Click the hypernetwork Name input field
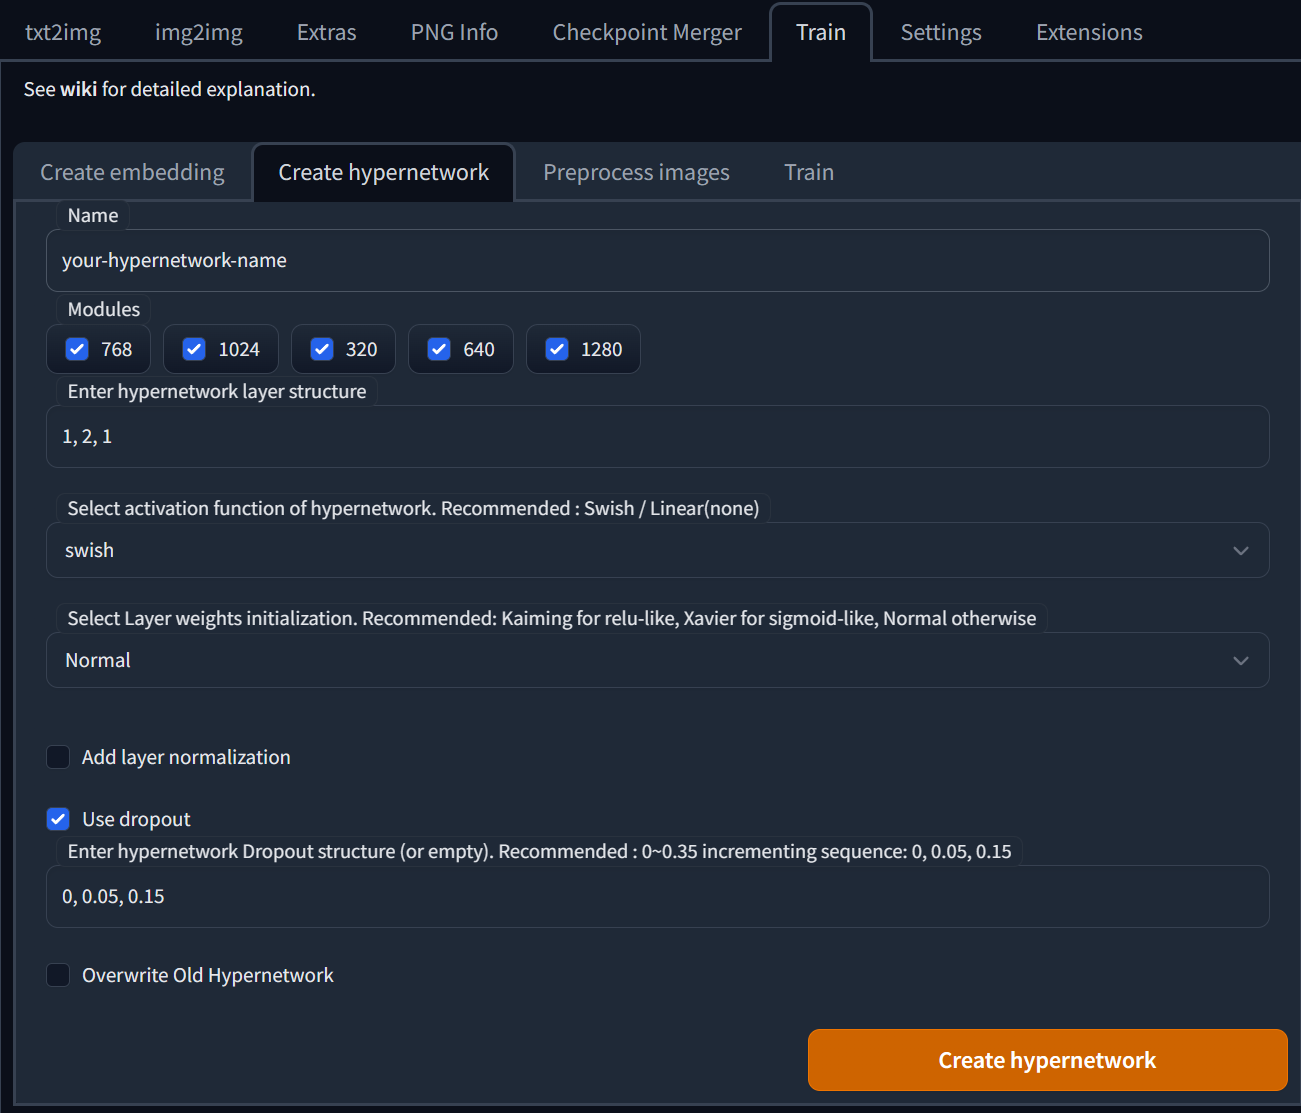 point(657,260)
